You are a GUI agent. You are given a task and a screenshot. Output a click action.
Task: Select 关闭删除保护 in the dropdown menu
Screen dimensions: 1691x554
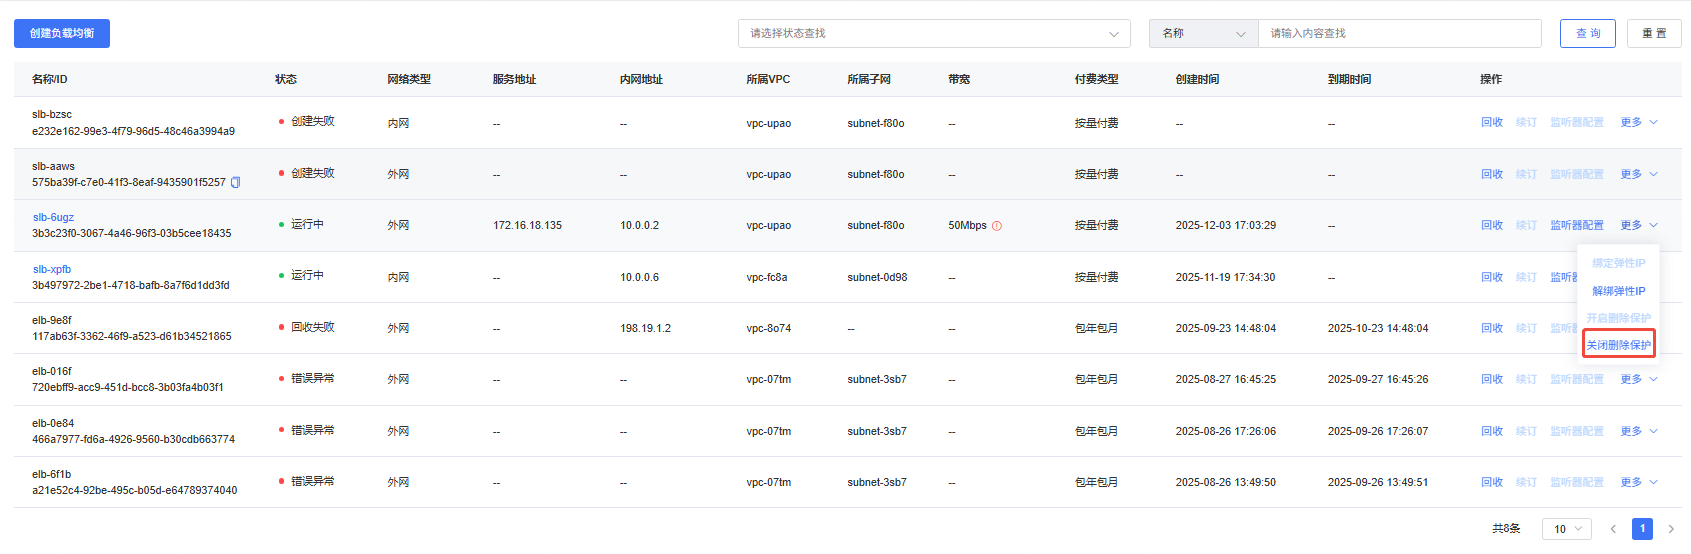1619,345
